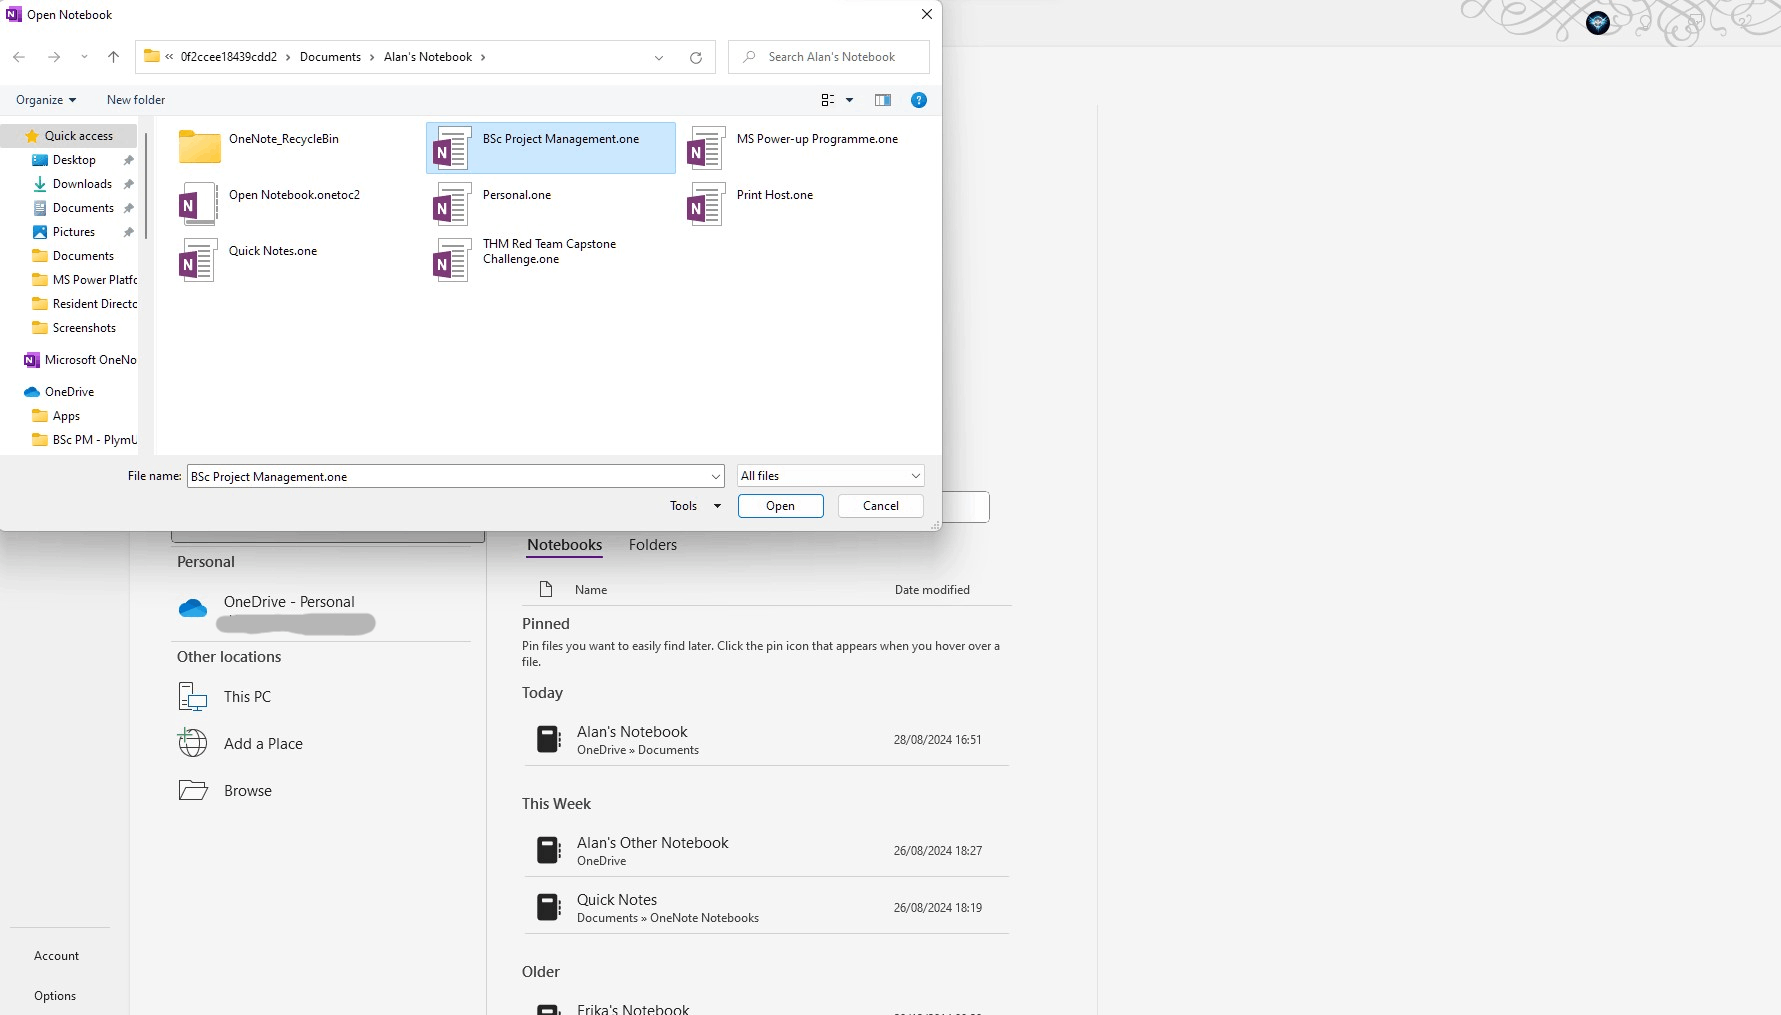The image size is (1781, 1015).
Task: Select Quick access in navigation pane
Action: pyautogui.click(x=69, y=136)
